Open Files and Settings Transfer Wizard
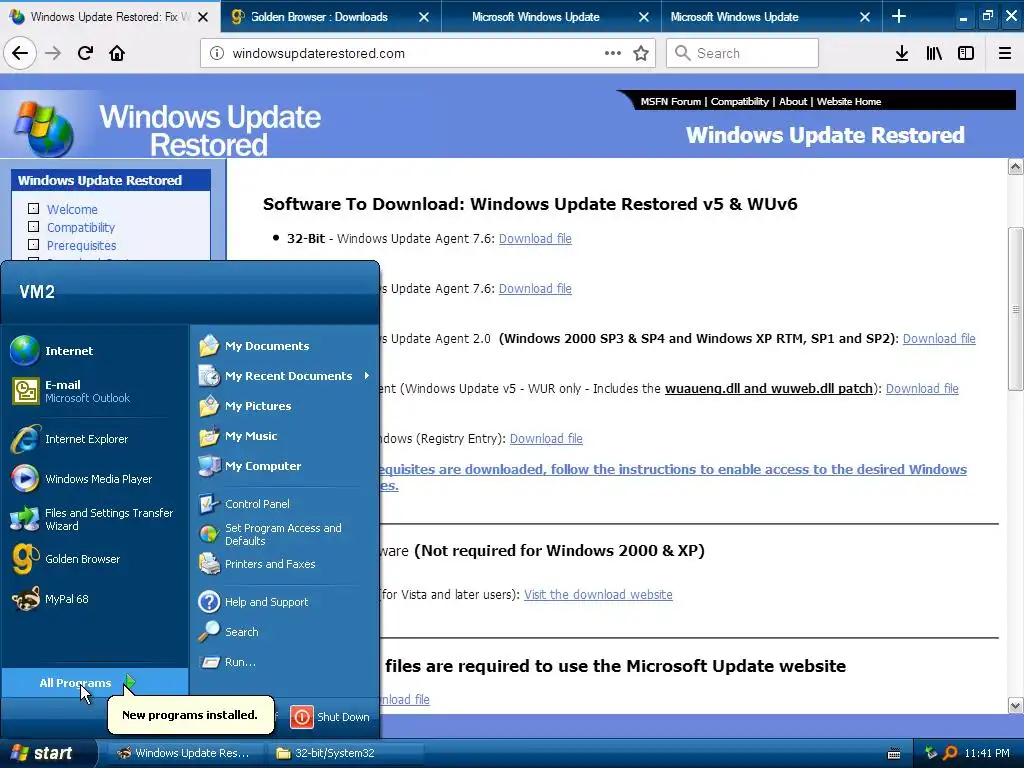The image size is (1024, 768). [95, 519]
